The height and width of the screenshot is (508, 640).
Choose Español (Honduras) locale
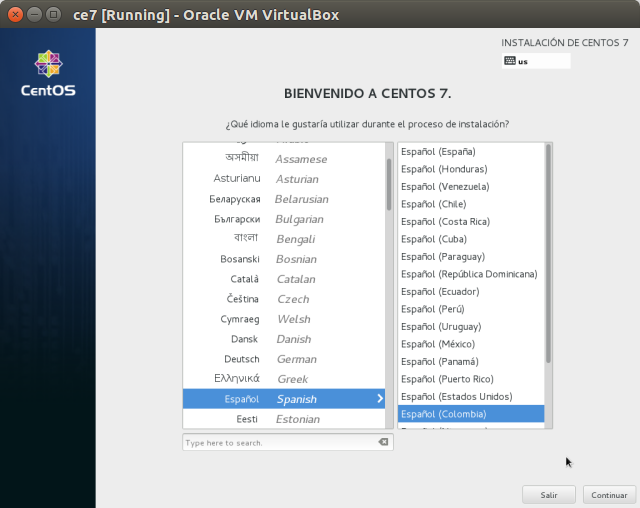coord(471,169)
